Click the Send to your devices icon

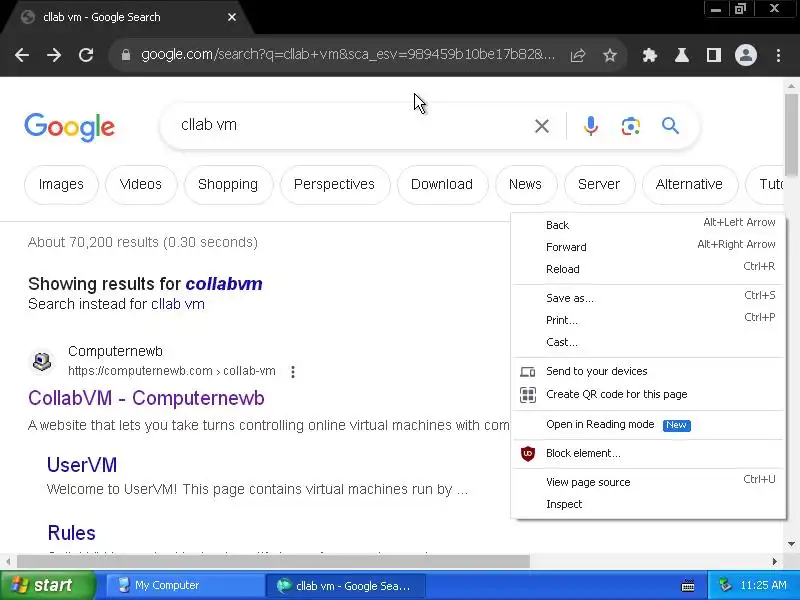pos(528,371)
